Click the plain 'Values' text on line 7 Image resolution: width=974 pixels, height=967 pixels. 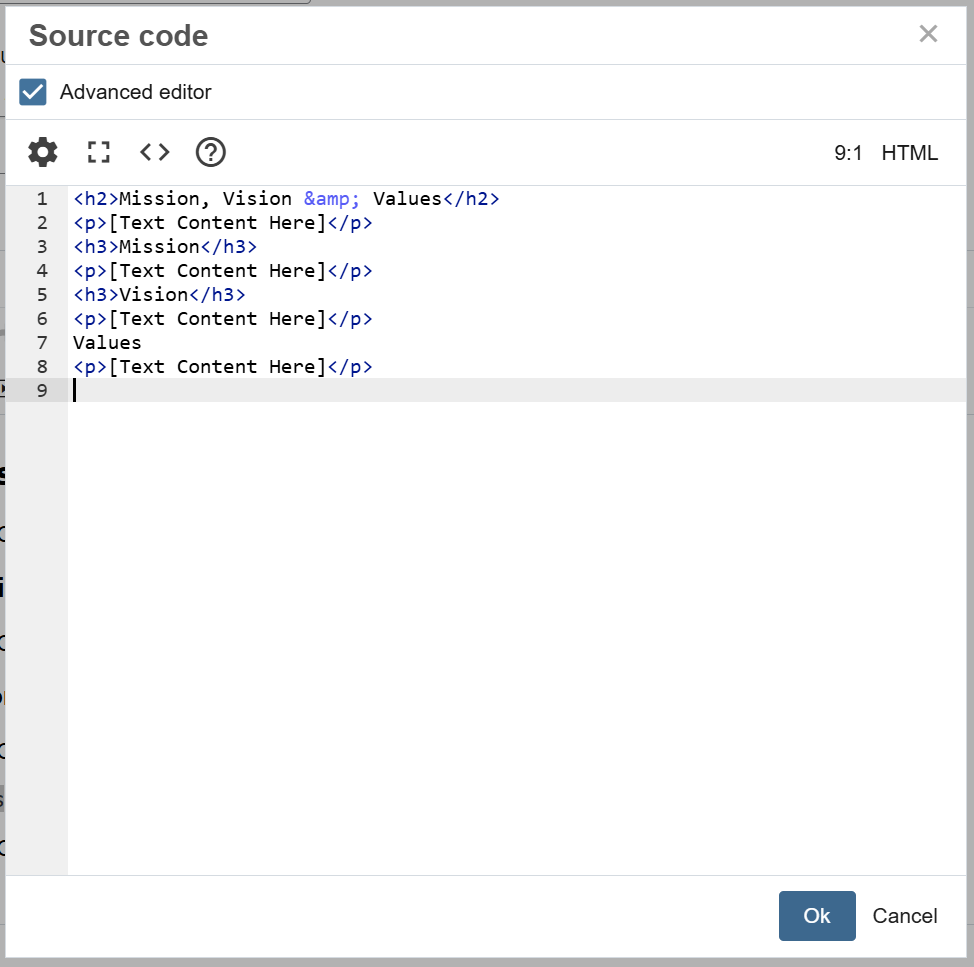click(107, 343)
